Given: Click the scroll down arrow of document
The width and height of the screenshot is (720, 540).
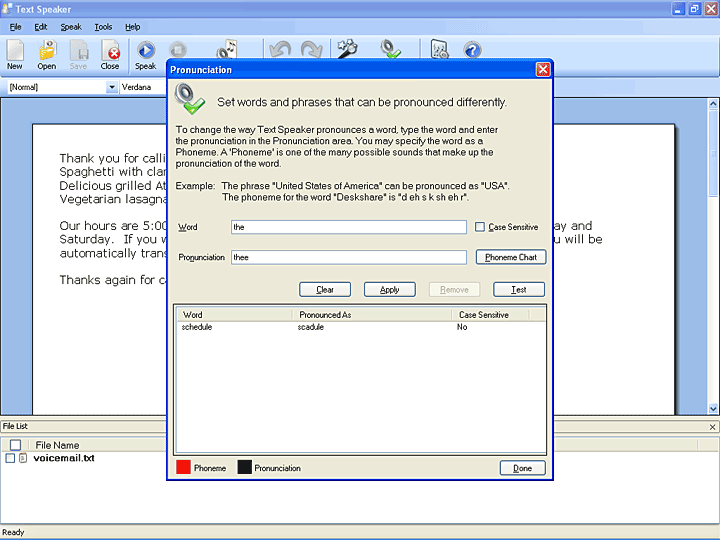Looking at the screenshot, I should [713, 408].
